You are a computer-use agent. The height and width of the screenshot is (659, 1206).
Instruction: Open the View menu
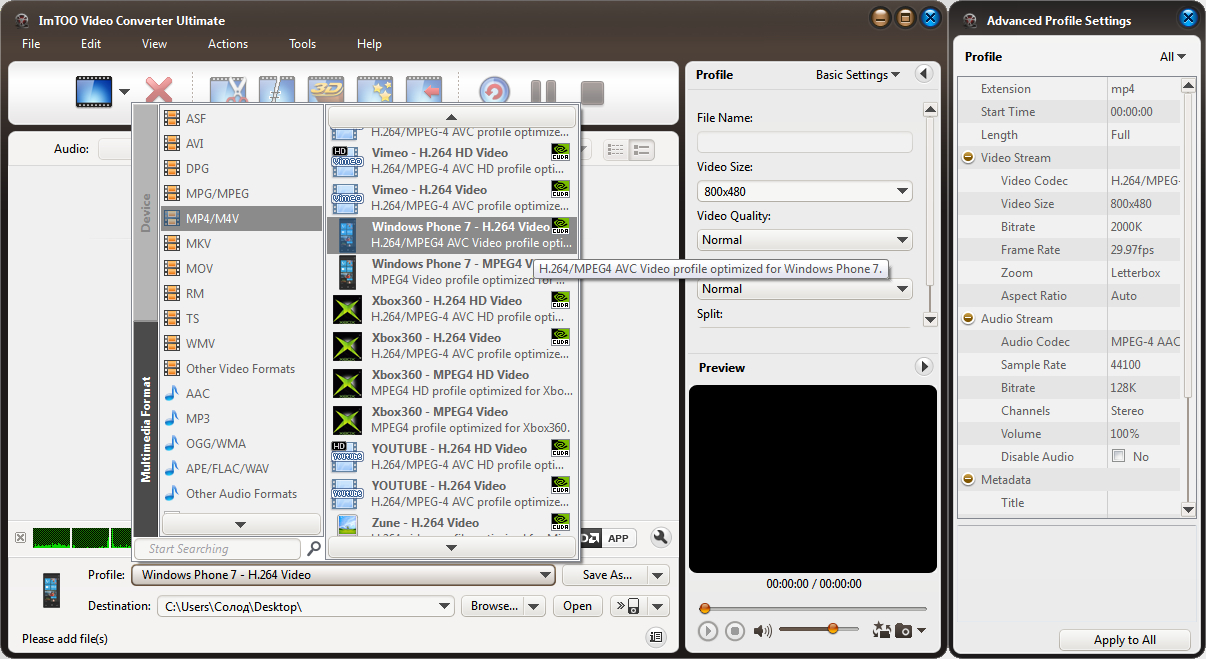154,44
